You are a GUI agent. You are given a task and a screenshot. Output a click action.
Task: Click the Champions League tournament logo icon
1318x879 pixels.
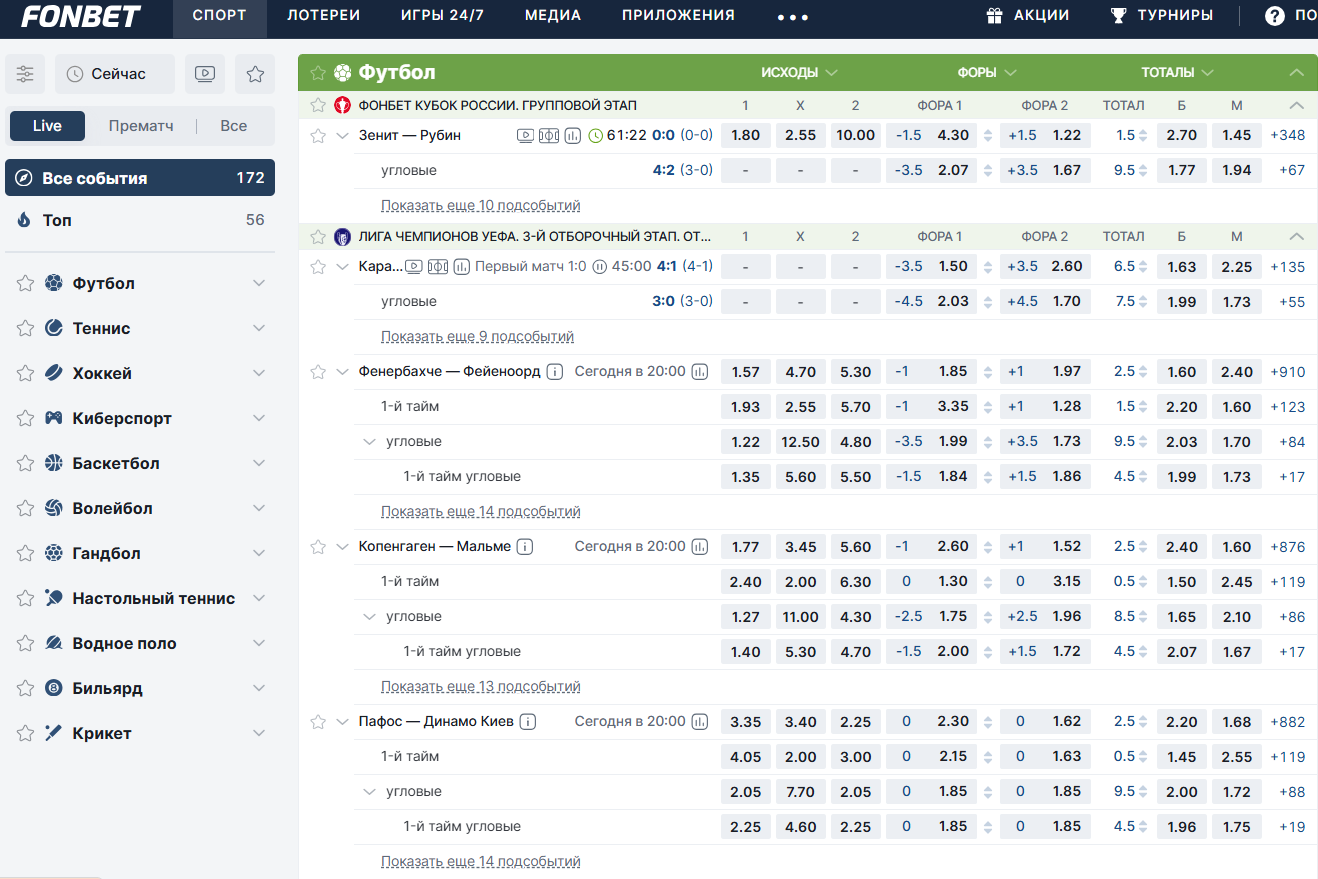[x=343, y=237]
